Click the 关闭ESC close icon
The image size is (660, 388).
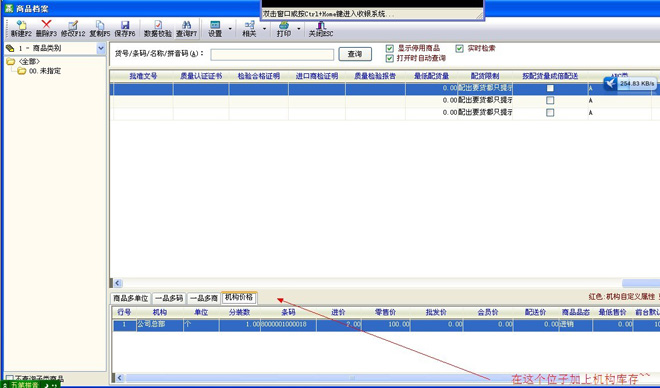[321, 25]
